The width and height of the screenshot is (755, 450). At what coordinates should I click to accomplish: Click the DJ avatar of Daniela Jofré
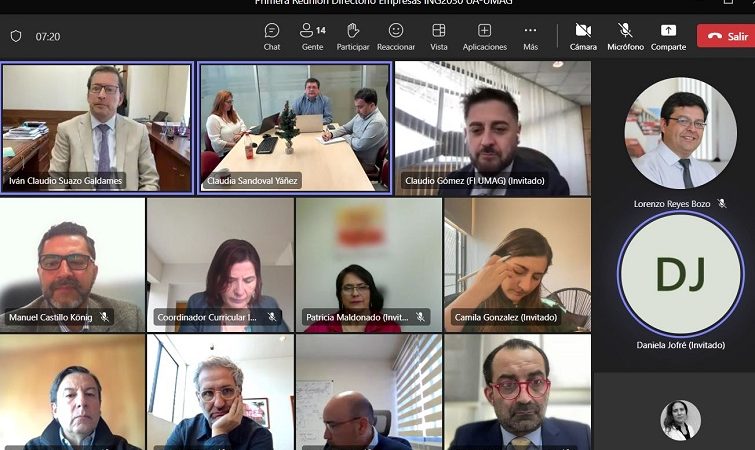pyautogui.click(x=680, y=274)
